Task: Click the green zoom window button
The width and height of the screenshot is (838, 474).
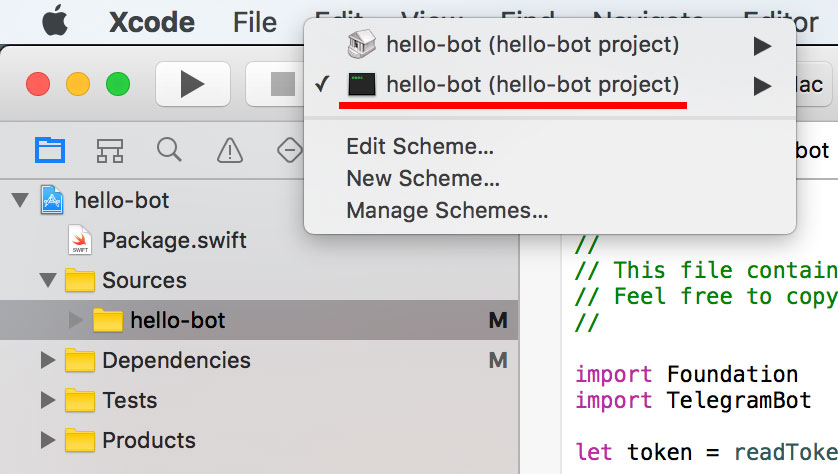Action: 118,84
